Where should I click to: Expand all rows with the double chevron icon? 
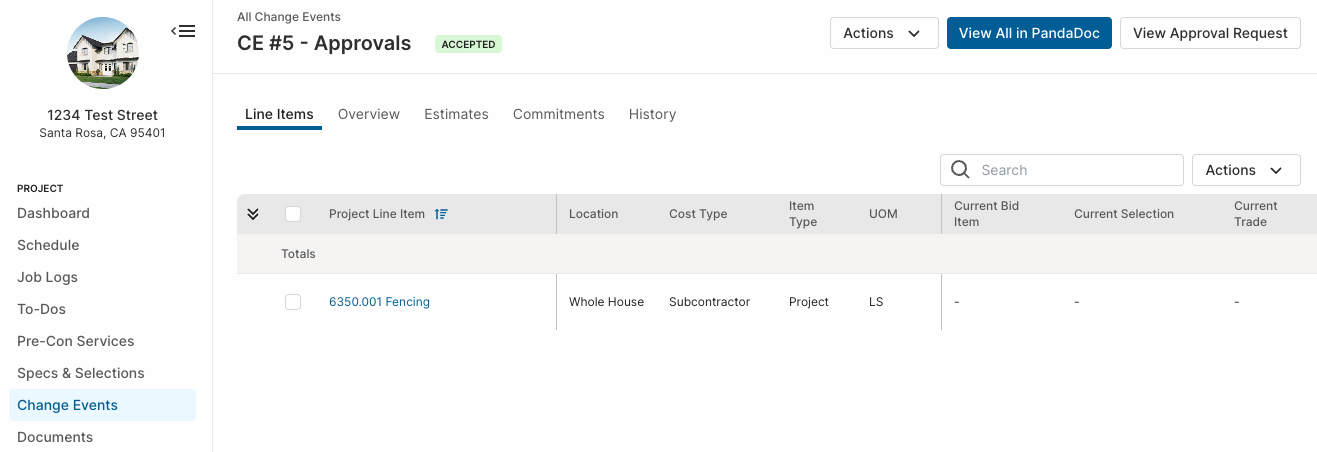[253, 214]
